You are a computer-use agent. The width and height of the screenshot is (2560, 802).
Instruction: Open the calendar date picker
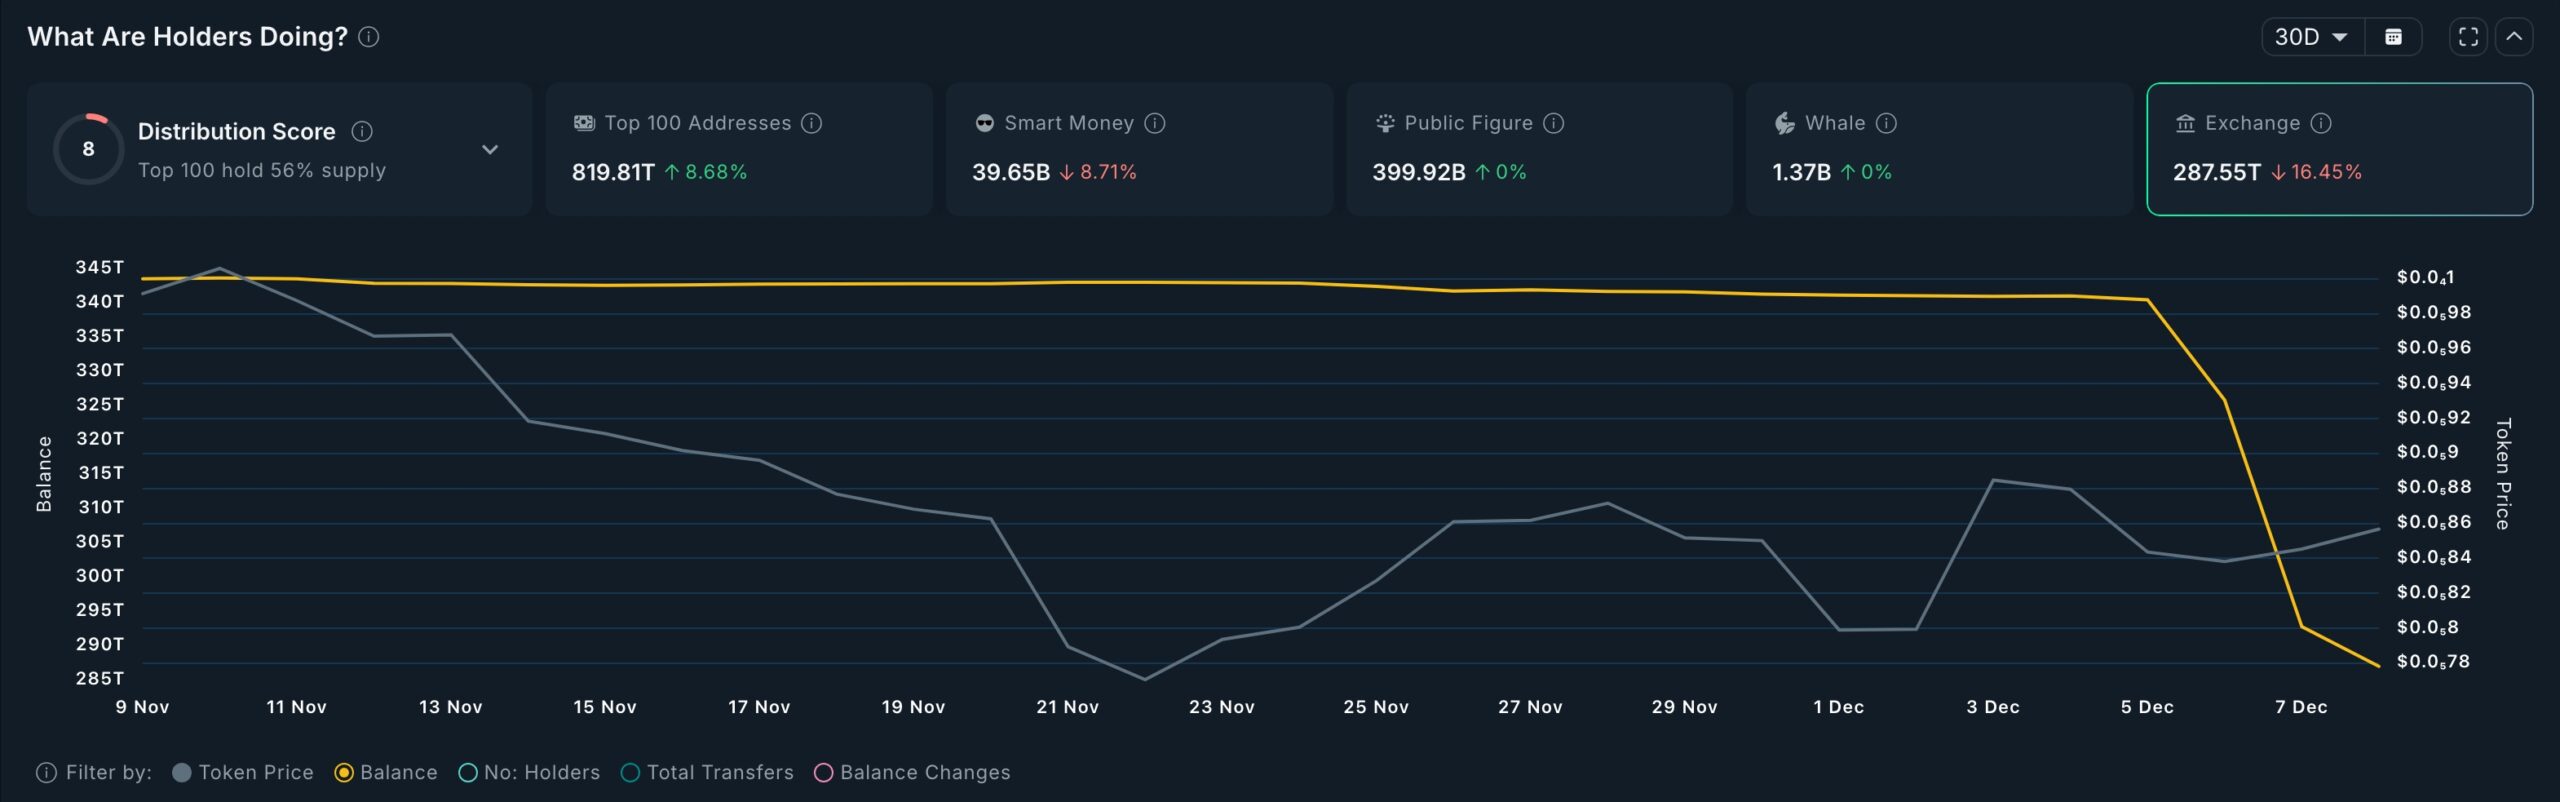2393,37
